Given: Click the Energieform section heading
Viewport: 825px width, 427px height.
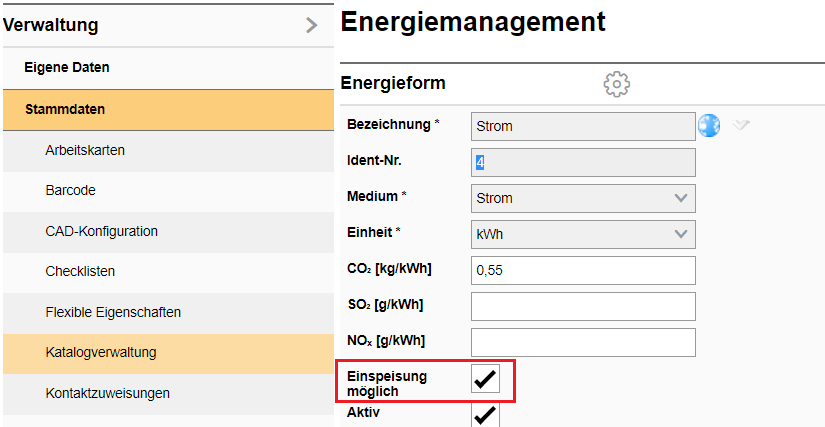Looking at the screenshot, I should coord(393,83).
